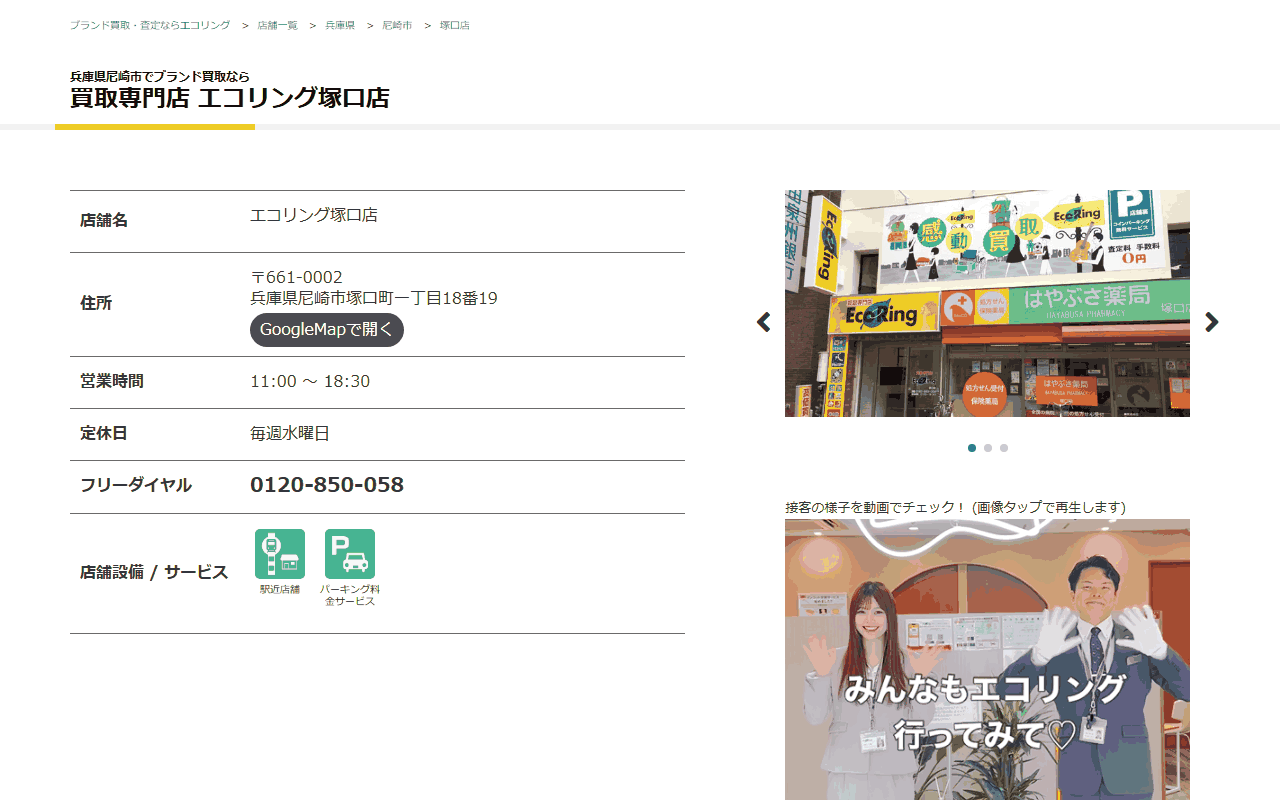Select the first carousel dot
This screenshot has height=800, width=1280.
[972, 448]
